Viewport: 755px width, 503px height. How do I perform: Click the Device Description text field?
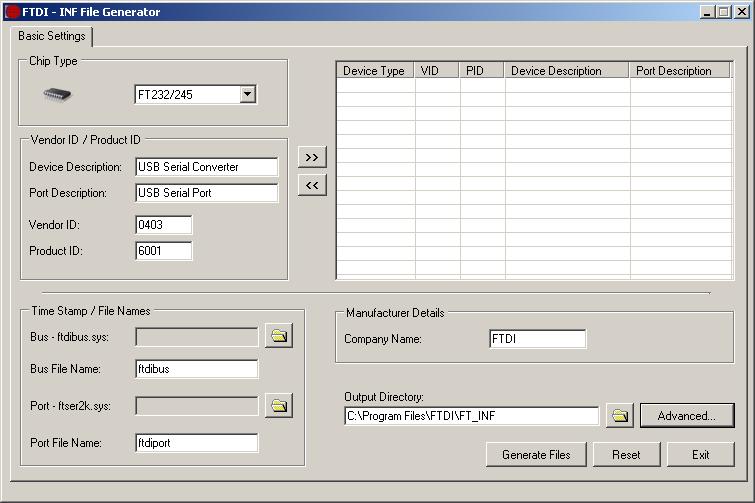click(206, 167)
